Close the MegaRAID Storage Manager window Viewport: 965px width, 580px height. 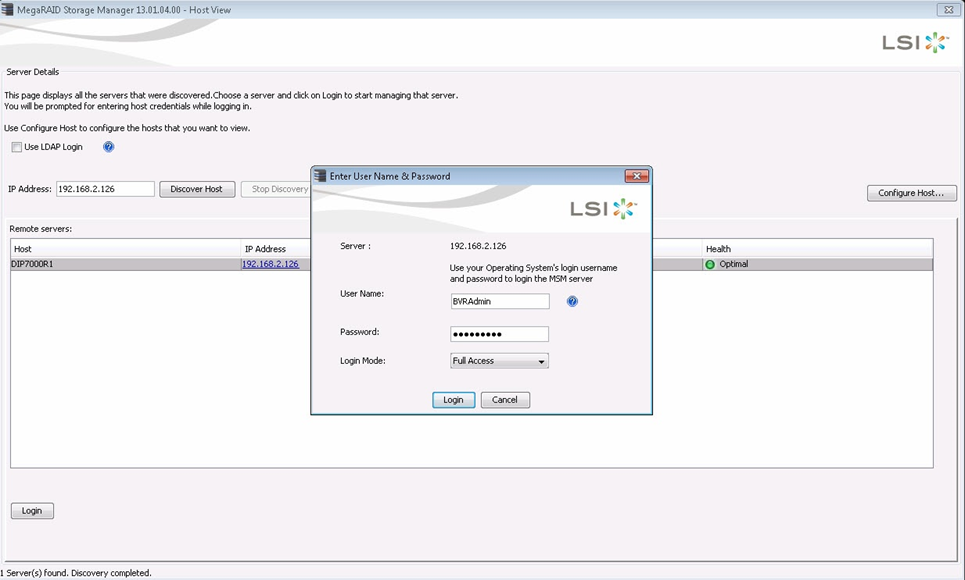[949, 9]
